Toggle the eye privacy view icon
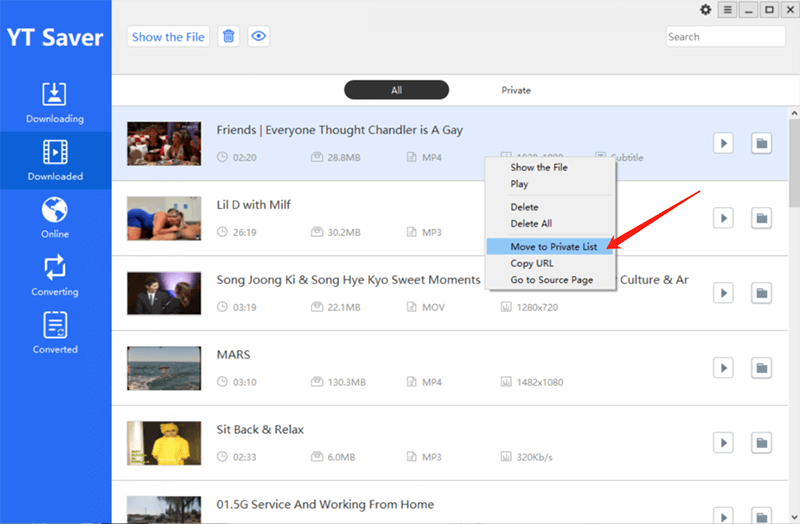800x524 pixels. (x=259, y=37)
